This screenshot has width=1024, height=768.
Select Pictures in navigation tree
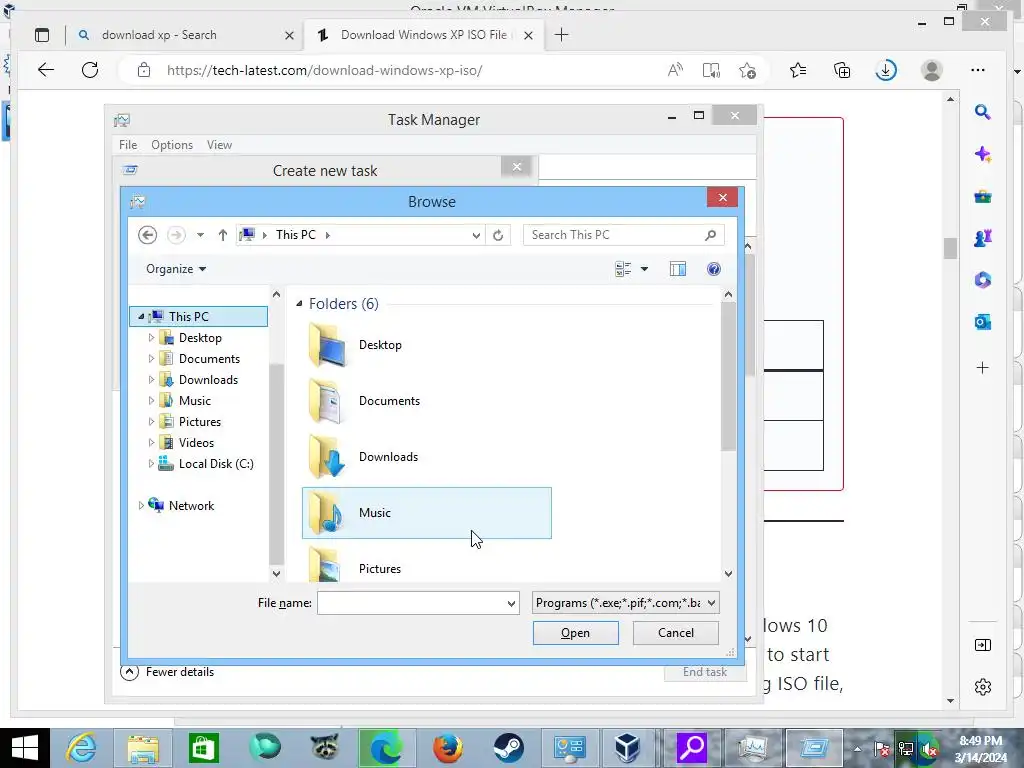point(200,422)
